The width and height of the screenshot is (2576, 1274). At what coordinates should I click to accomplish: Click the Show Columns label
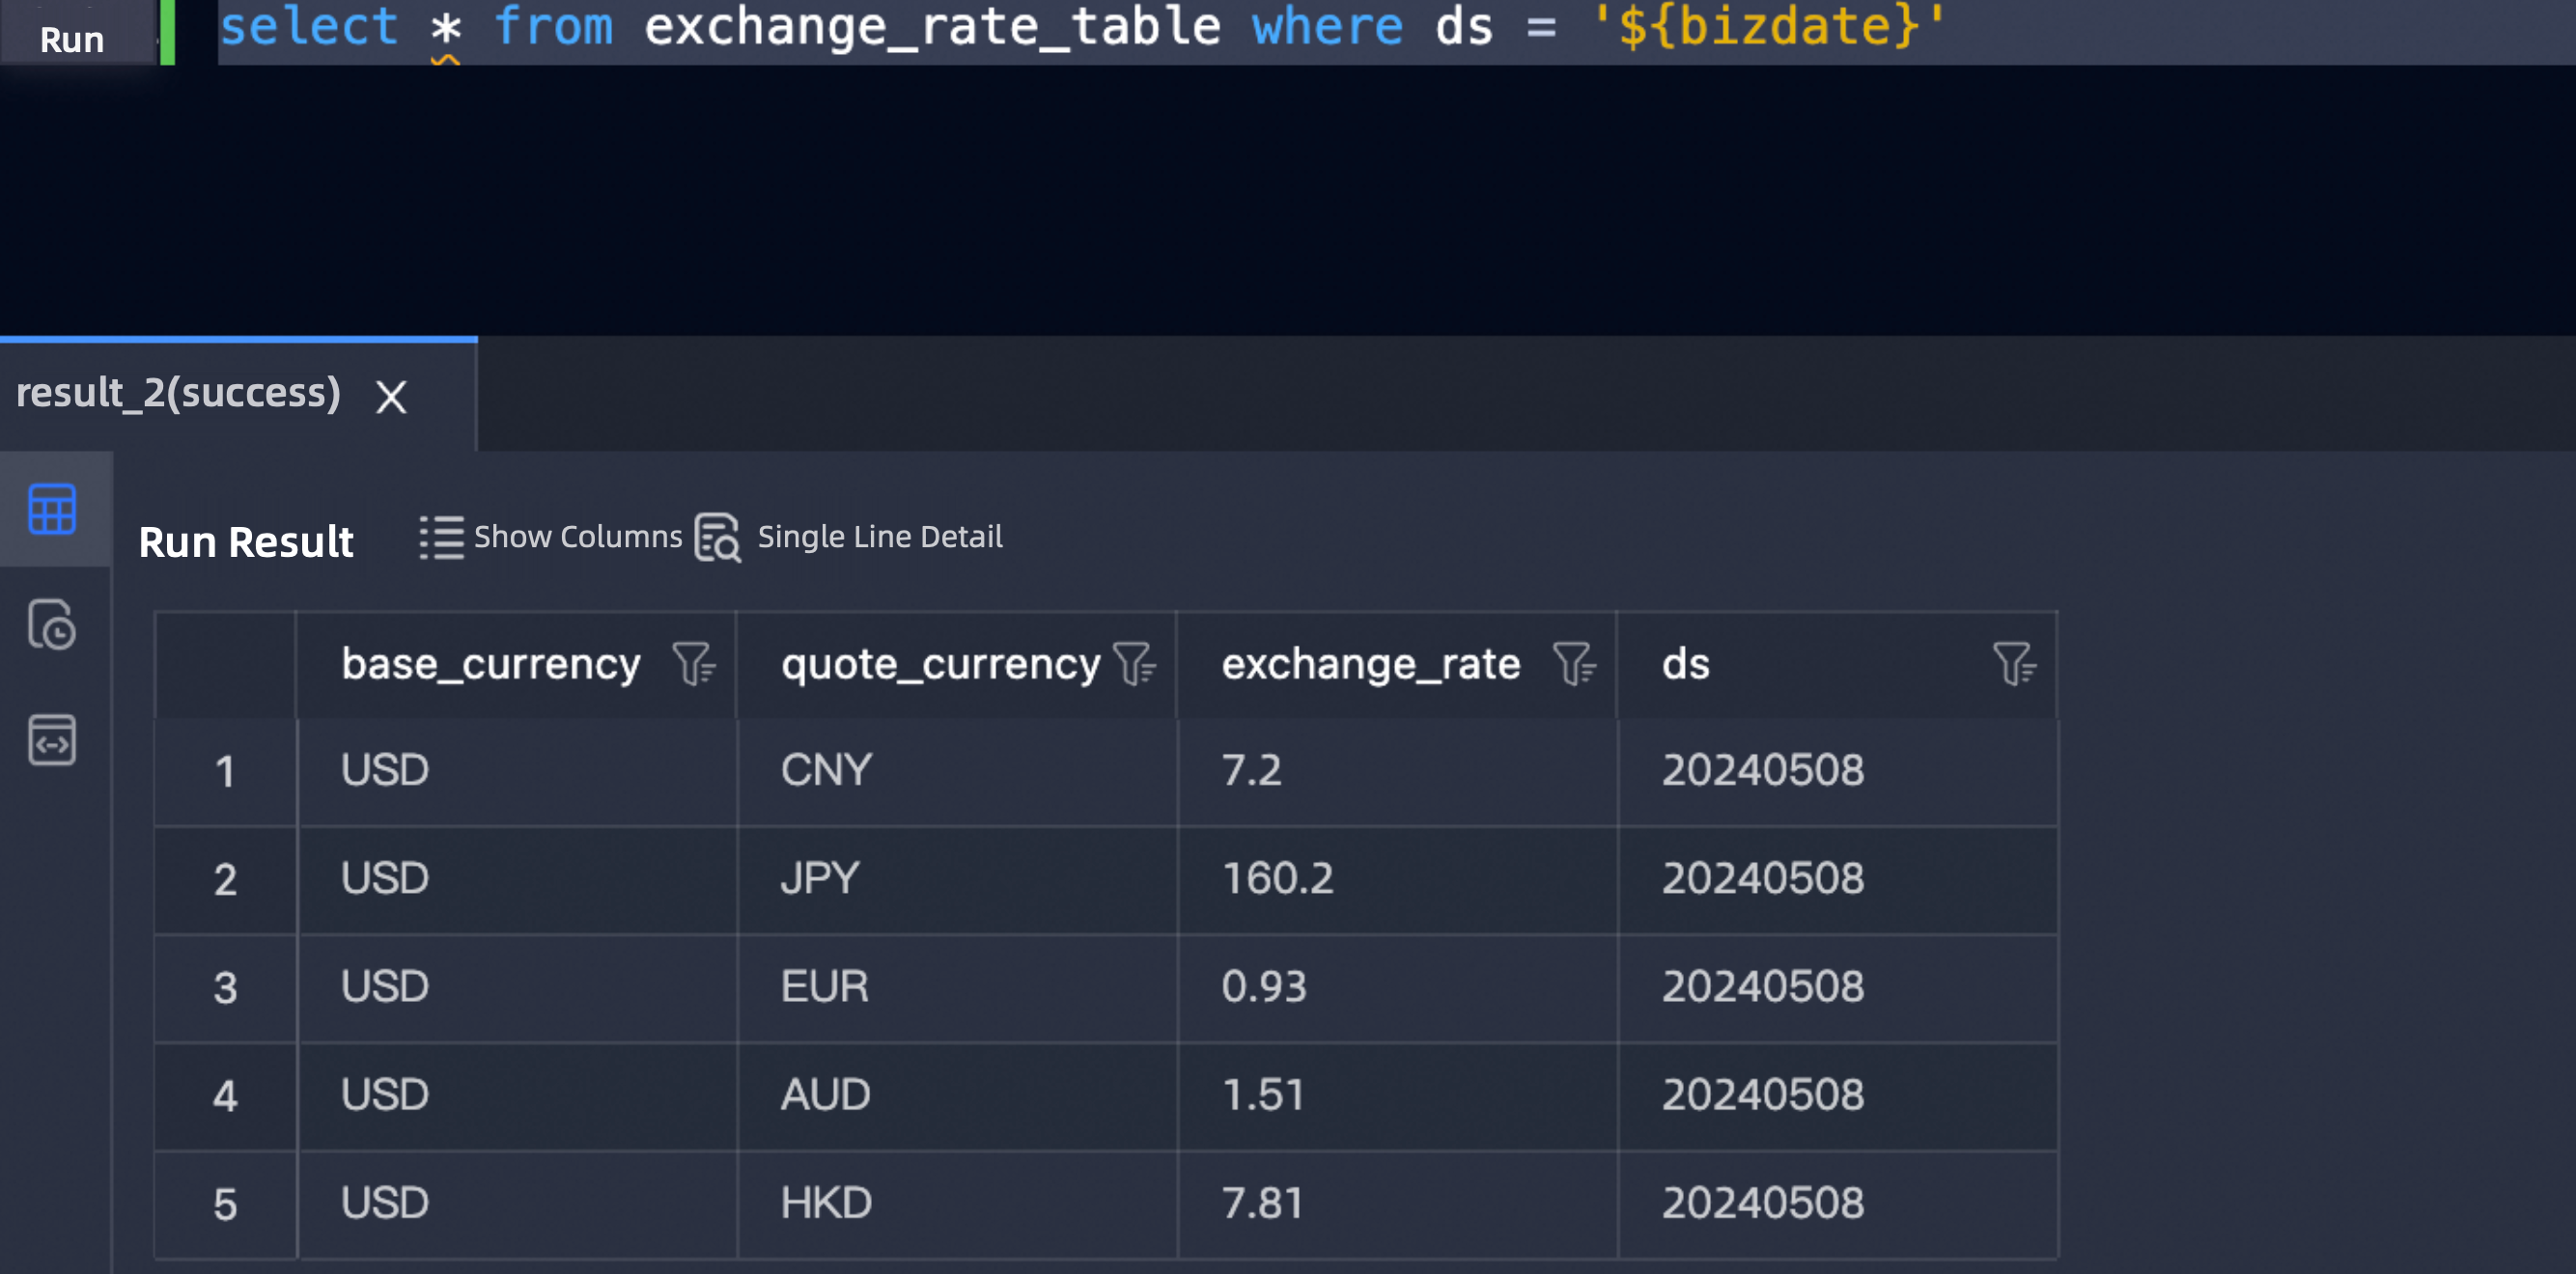coord(577,537)
